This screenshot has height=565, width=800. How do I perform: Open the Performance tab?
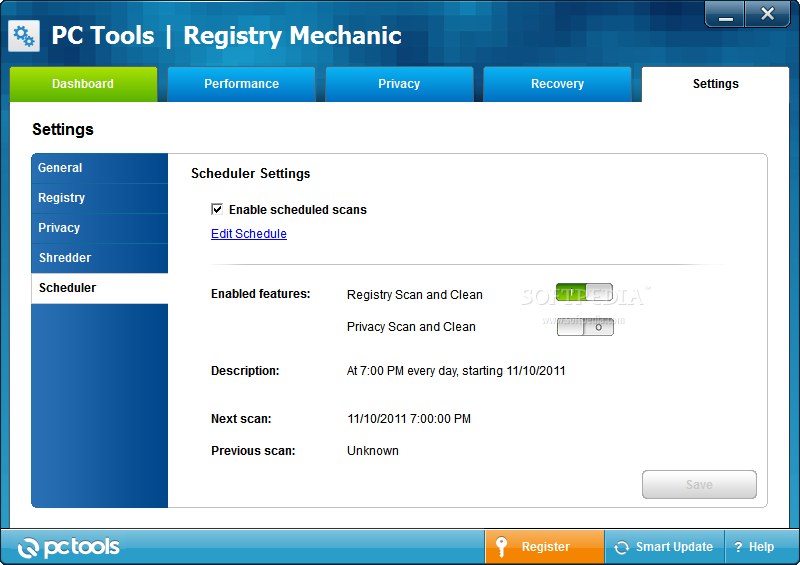(241, 84)
